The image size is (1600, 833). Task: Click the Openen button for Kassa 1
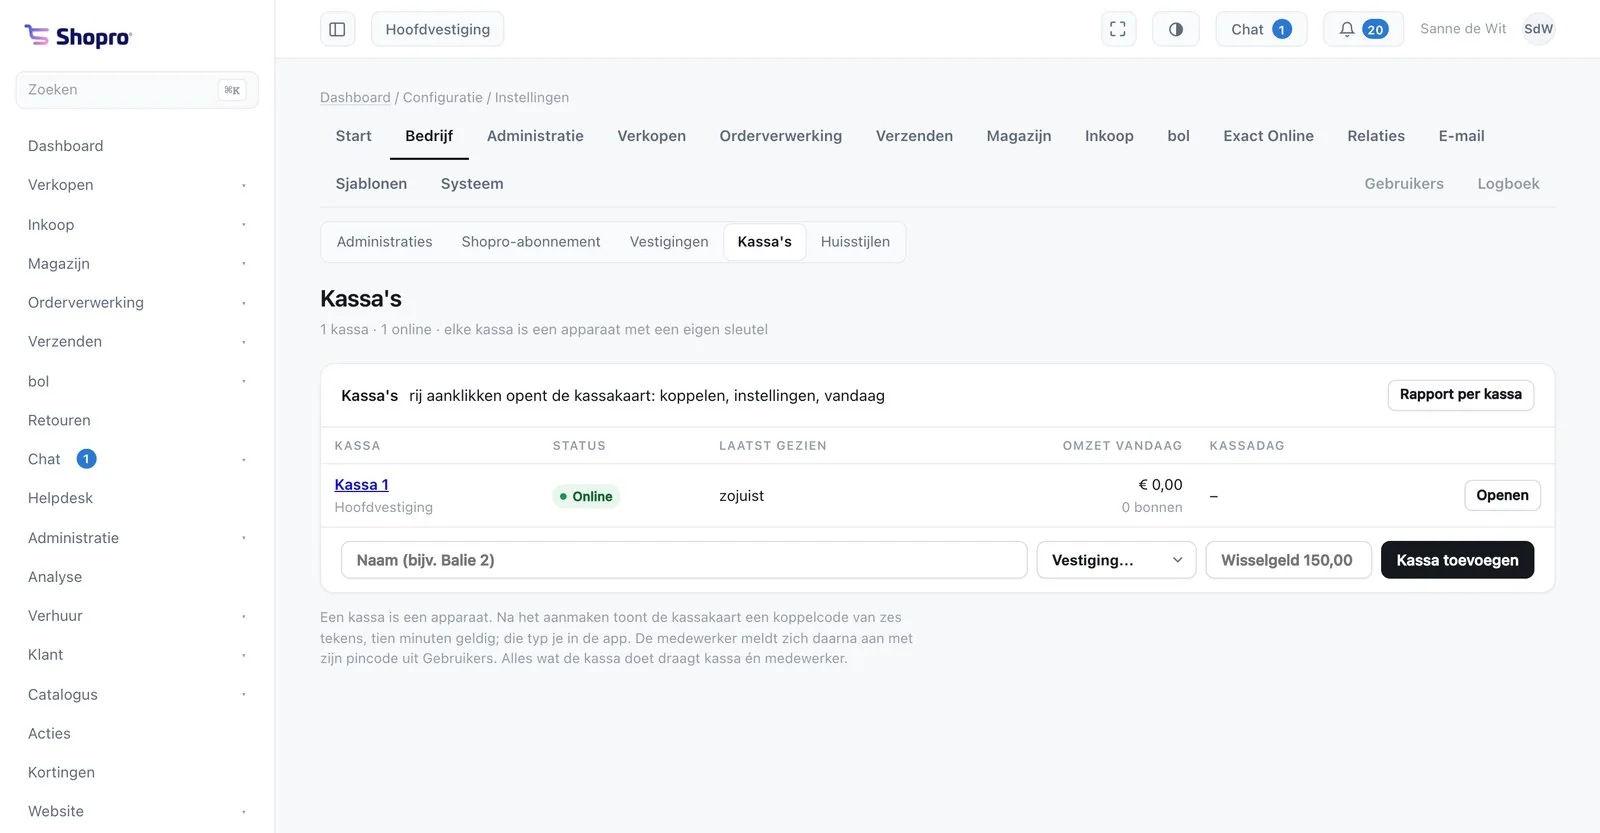click(1502, 496)
